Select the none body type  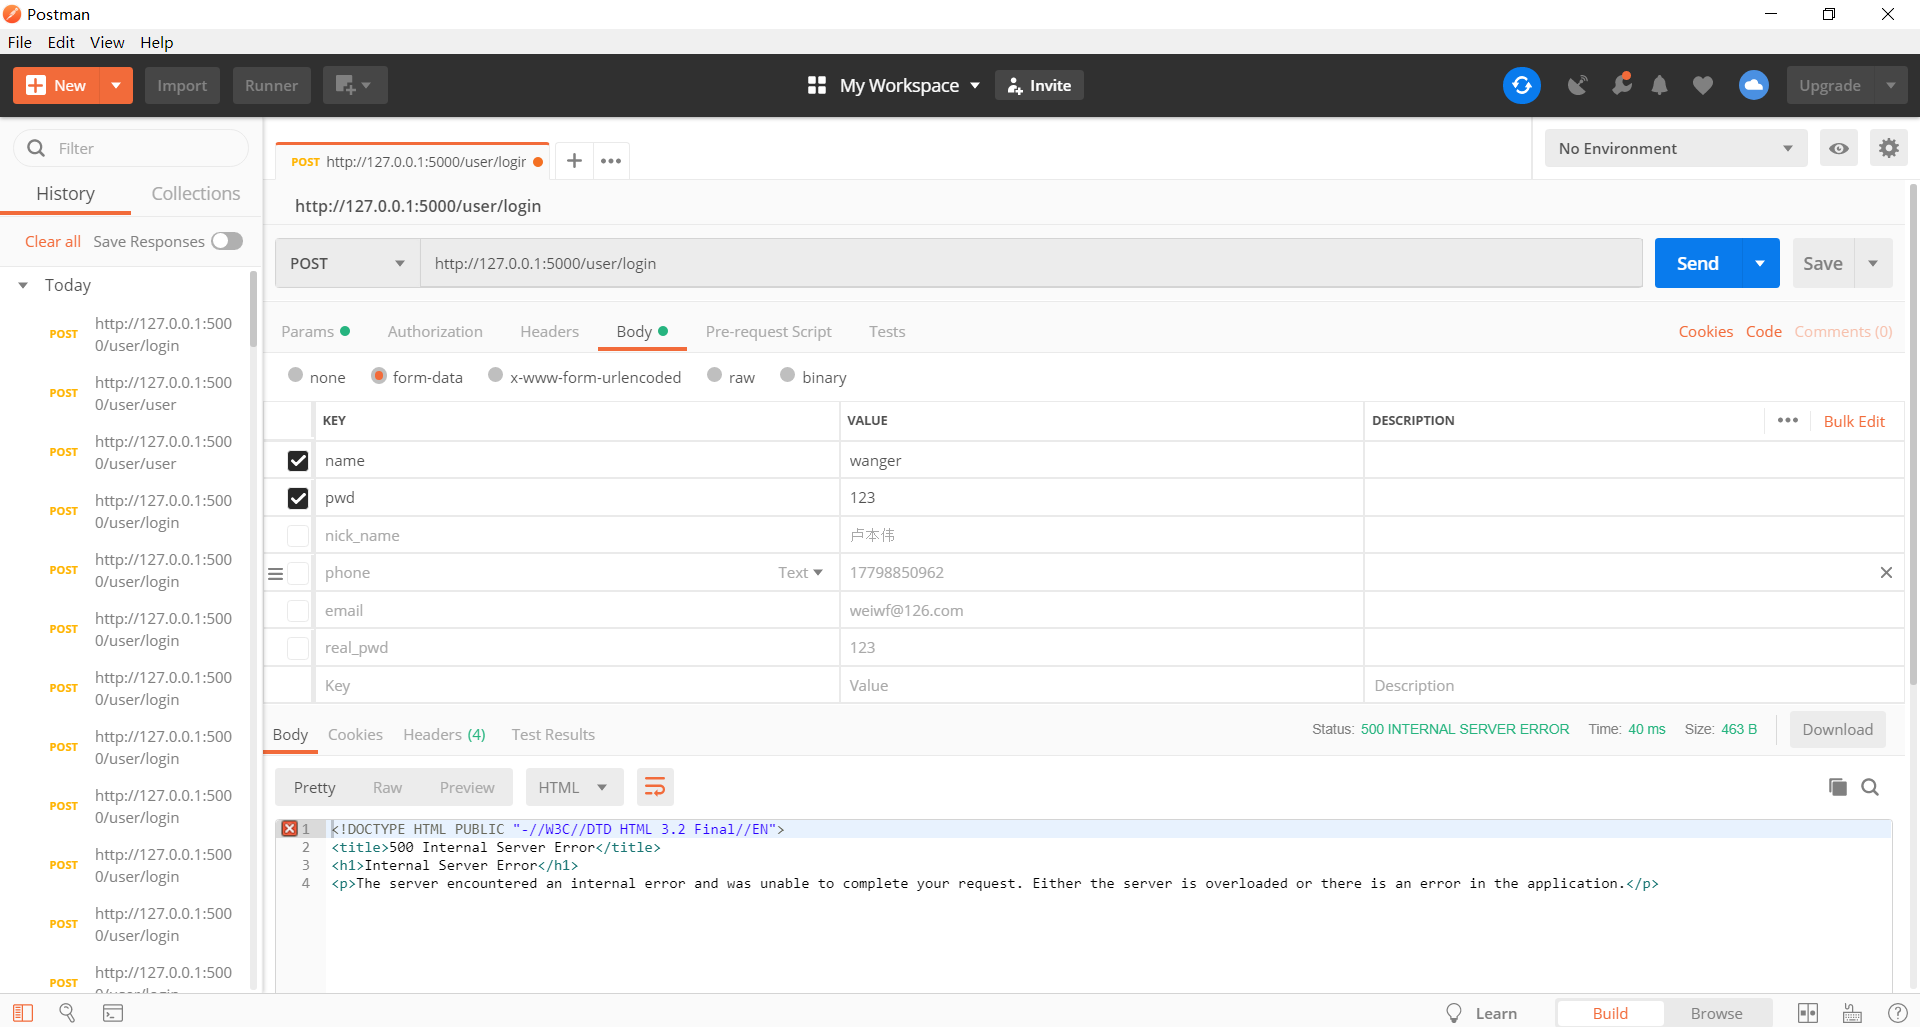coord(295,375)
